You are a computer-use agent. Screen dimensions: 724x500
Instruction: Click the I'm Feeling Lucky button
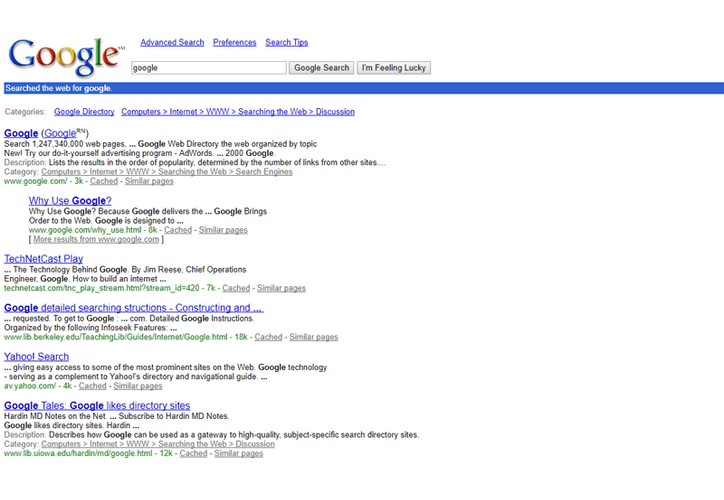[394, 68]
